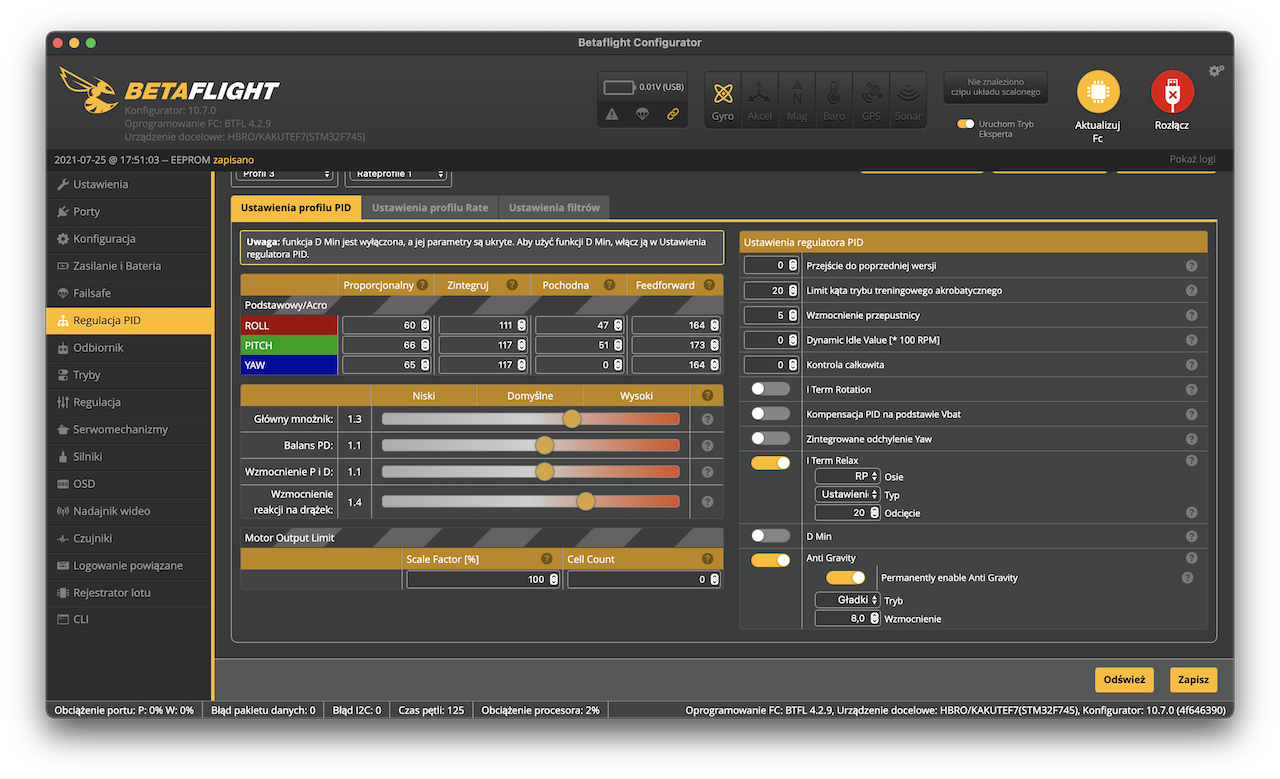
Task: Open I Term Relax Osie dropdown
Action: pyautogui.click(x=847, y=477)
